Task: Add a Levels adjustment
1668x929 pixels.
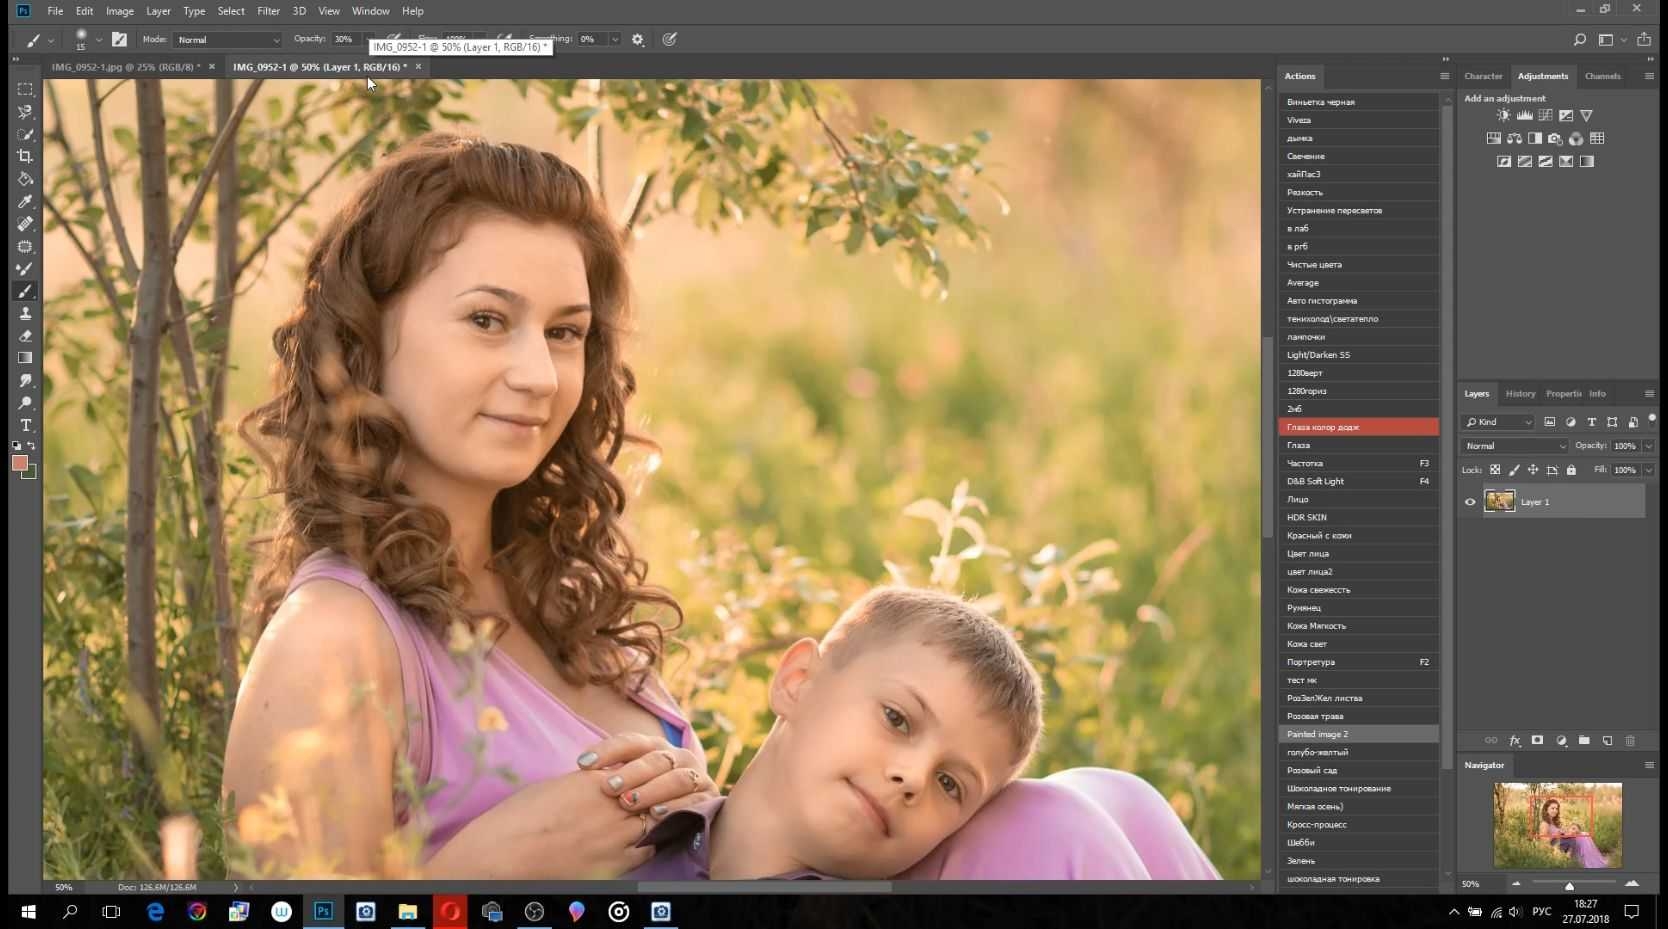Action: click(x=1524, y=116)
